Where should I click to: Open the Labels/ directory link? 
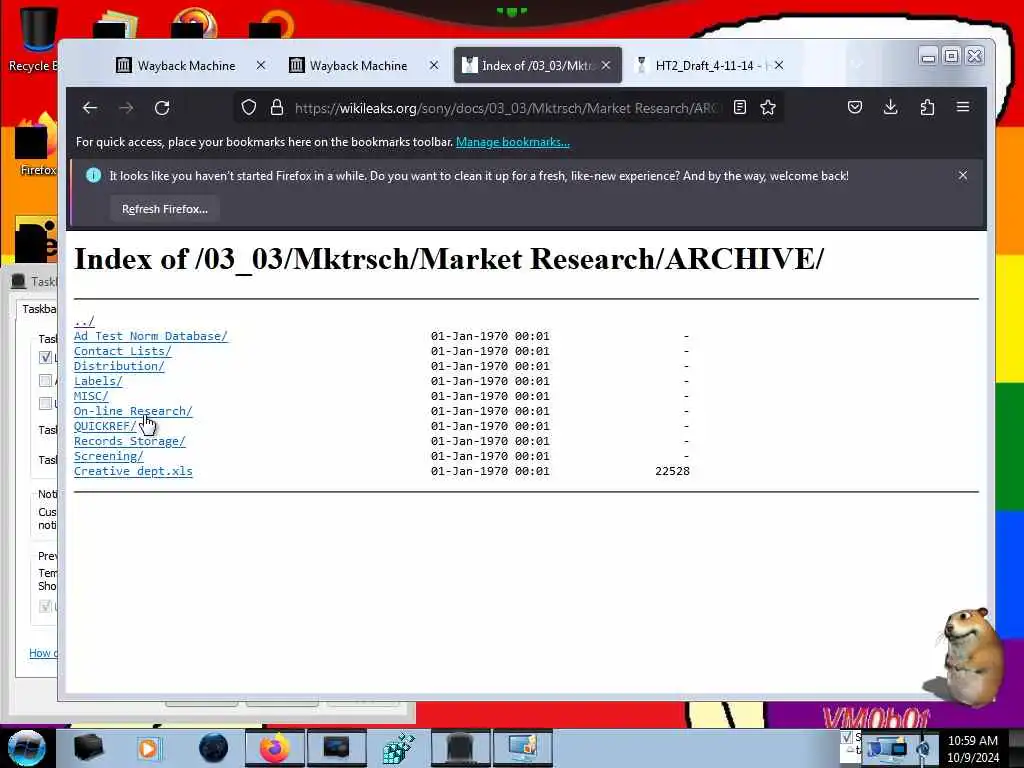(x=98, y=381)
